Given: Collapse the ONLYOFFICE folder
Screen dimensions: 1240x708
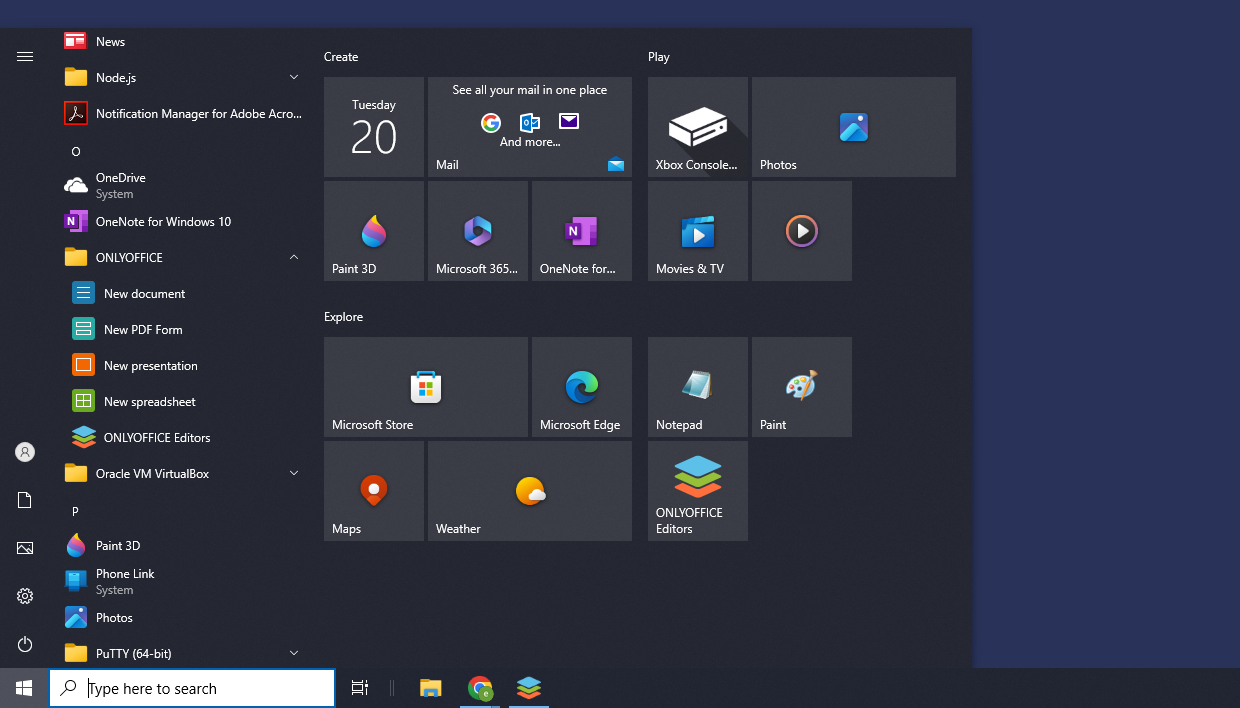Looking at the screenshot, I should [182, 257].
